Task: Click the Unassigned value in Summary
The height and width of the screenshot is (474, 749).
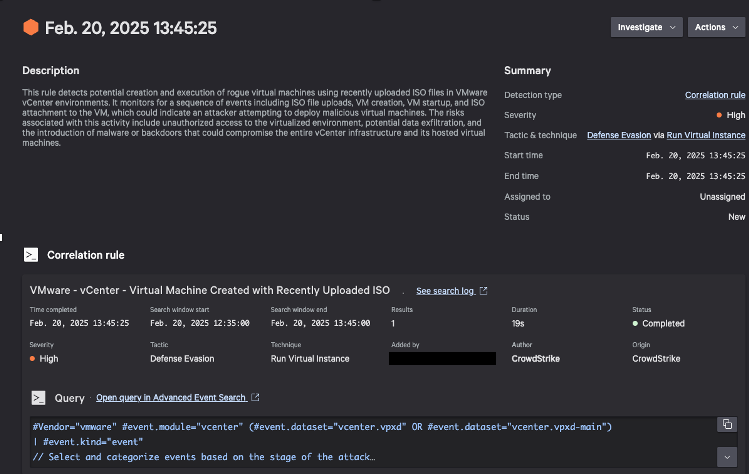Action: click(722, 197)
